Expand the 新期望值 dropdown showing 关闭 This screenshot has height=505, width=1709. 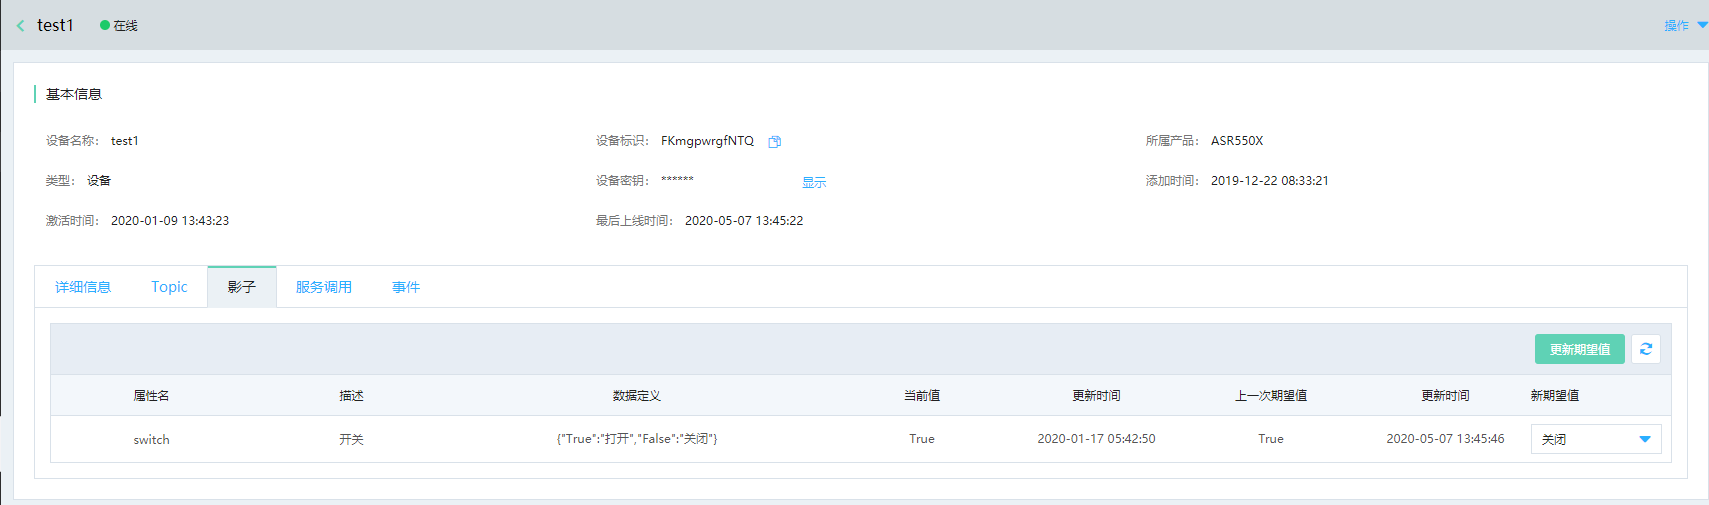point(1596,439)
